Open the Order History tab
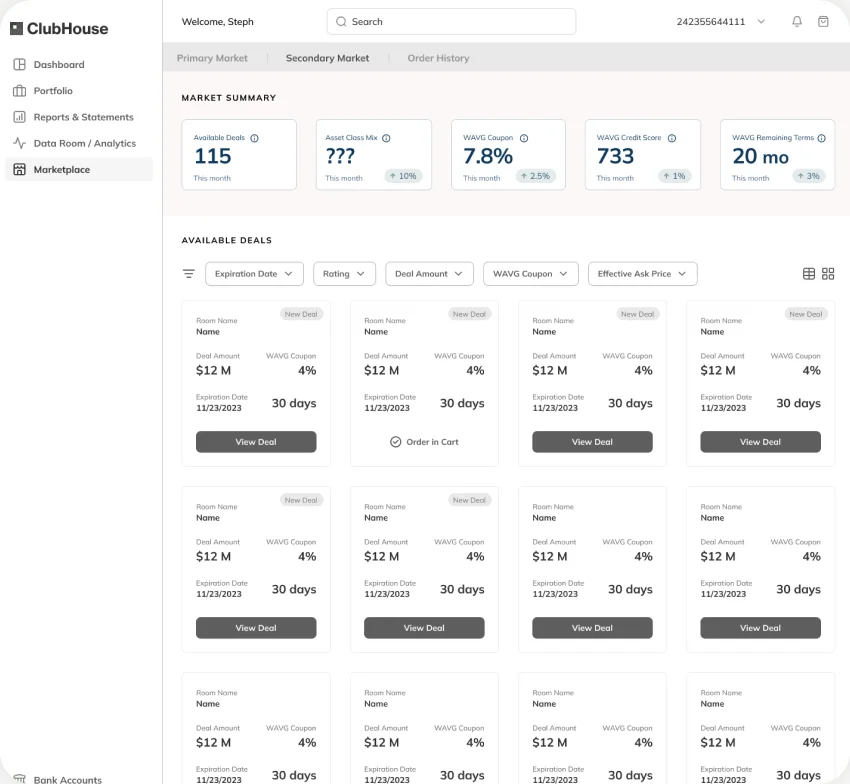Screen dimensions: 850x784 (x=439, y=58)
